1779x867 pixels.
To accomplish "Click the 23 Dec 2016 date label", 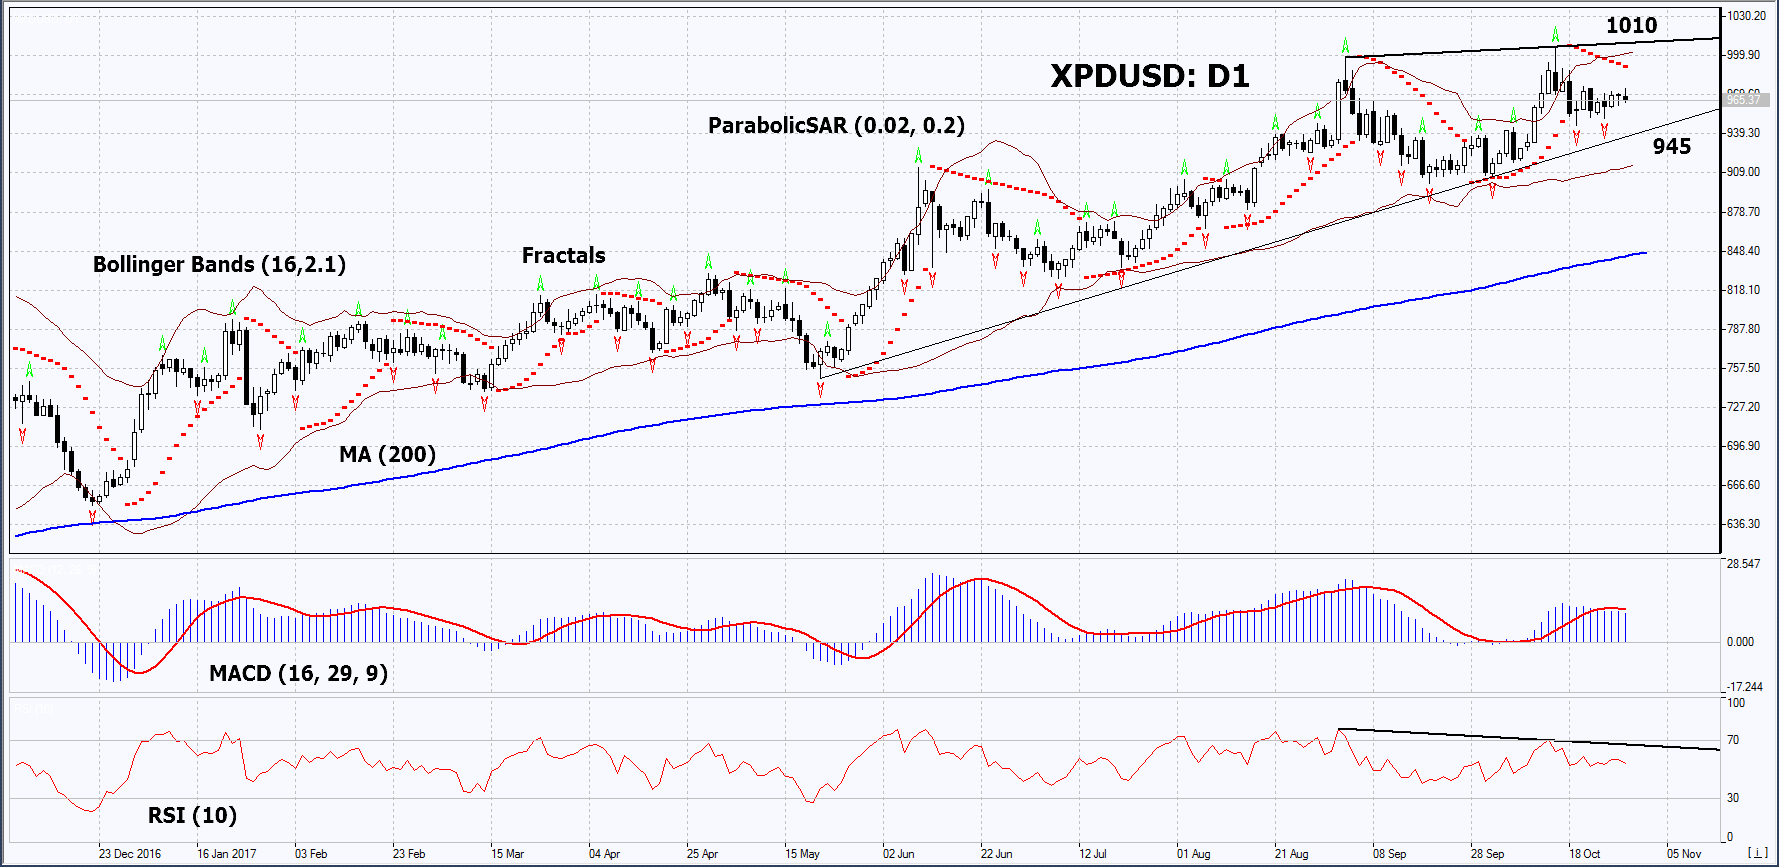I will (x=129, y=854).
